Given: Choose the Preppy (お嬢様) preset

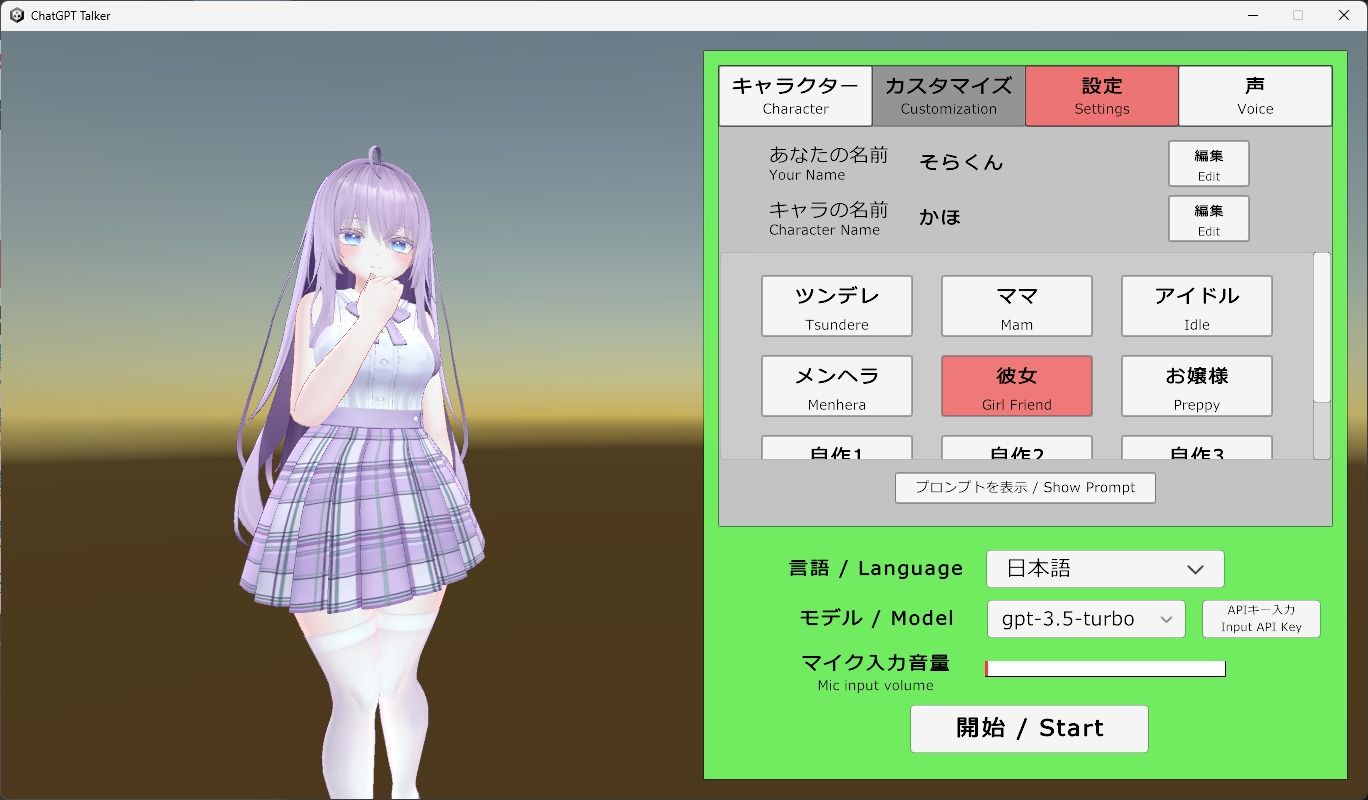Looking at the screenshot, I should coord(1196,386).
